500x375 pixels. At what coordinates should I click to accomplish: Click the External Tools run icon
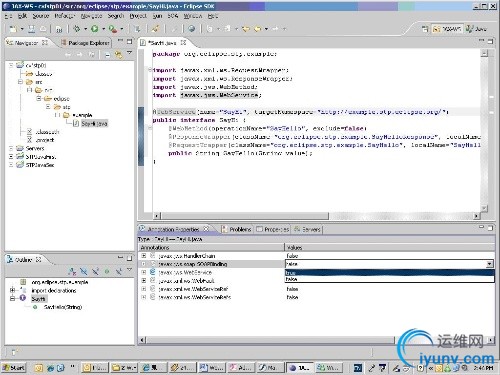113,29
